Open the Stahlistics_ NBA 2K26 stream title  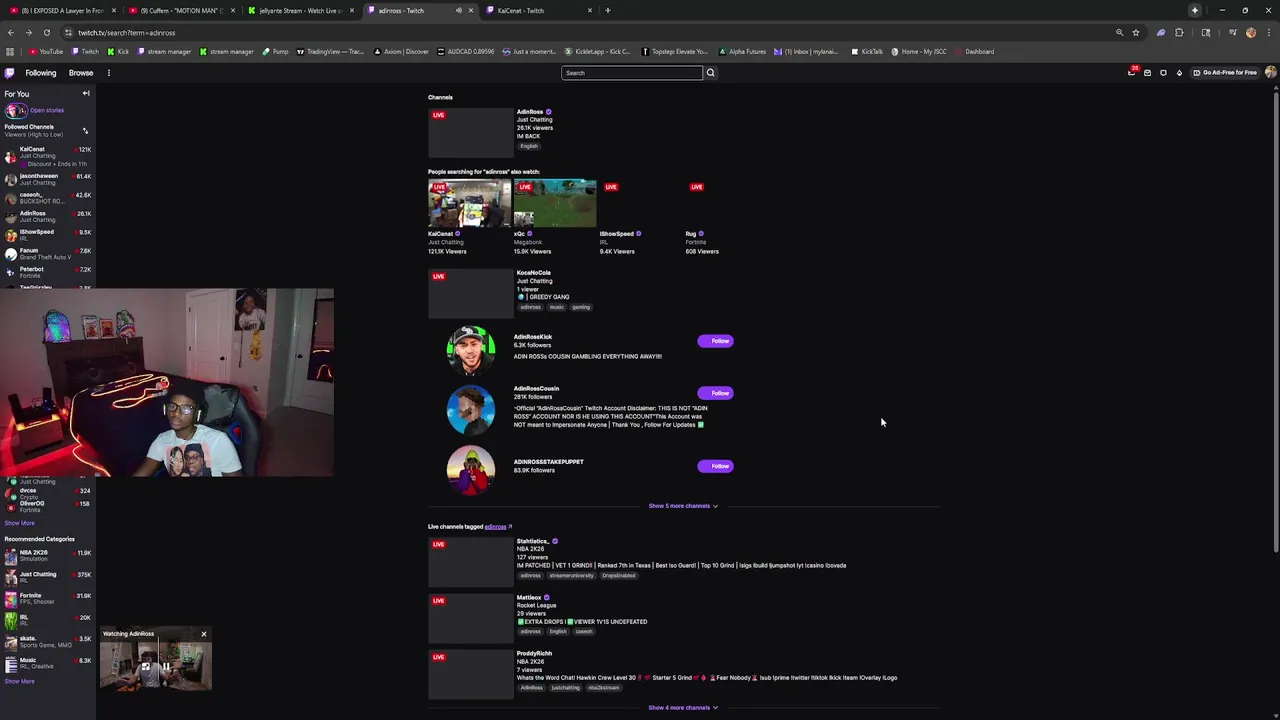tap(681, 566)
